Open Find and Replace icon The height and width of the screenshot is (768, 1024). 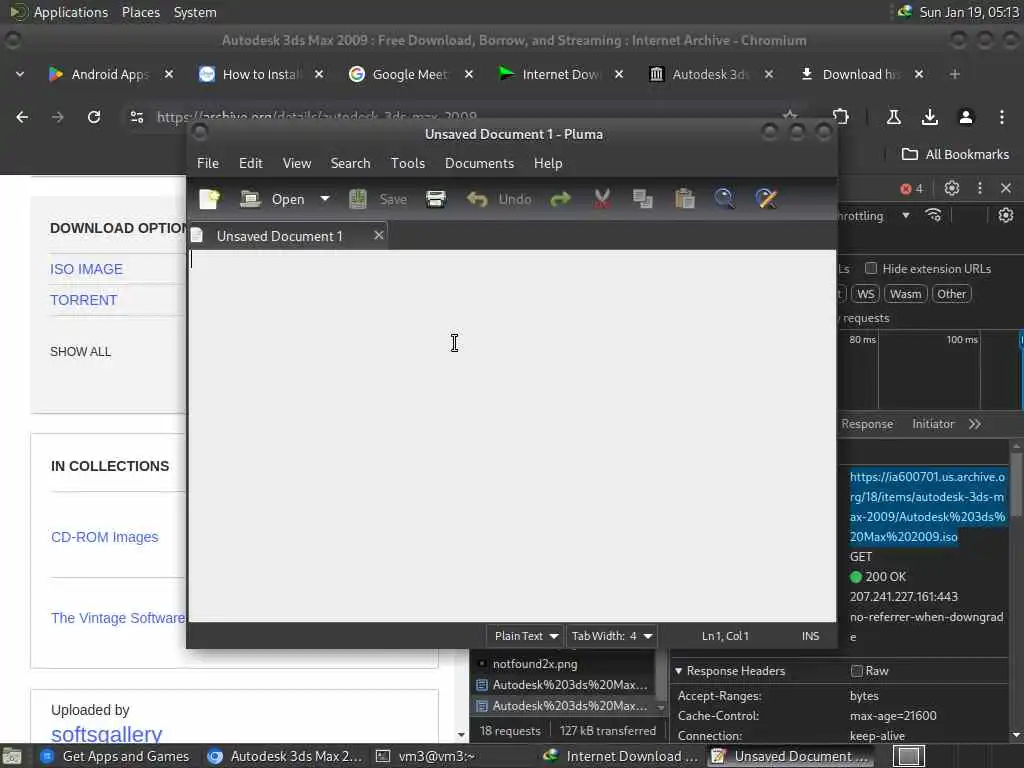click(766, 199)
